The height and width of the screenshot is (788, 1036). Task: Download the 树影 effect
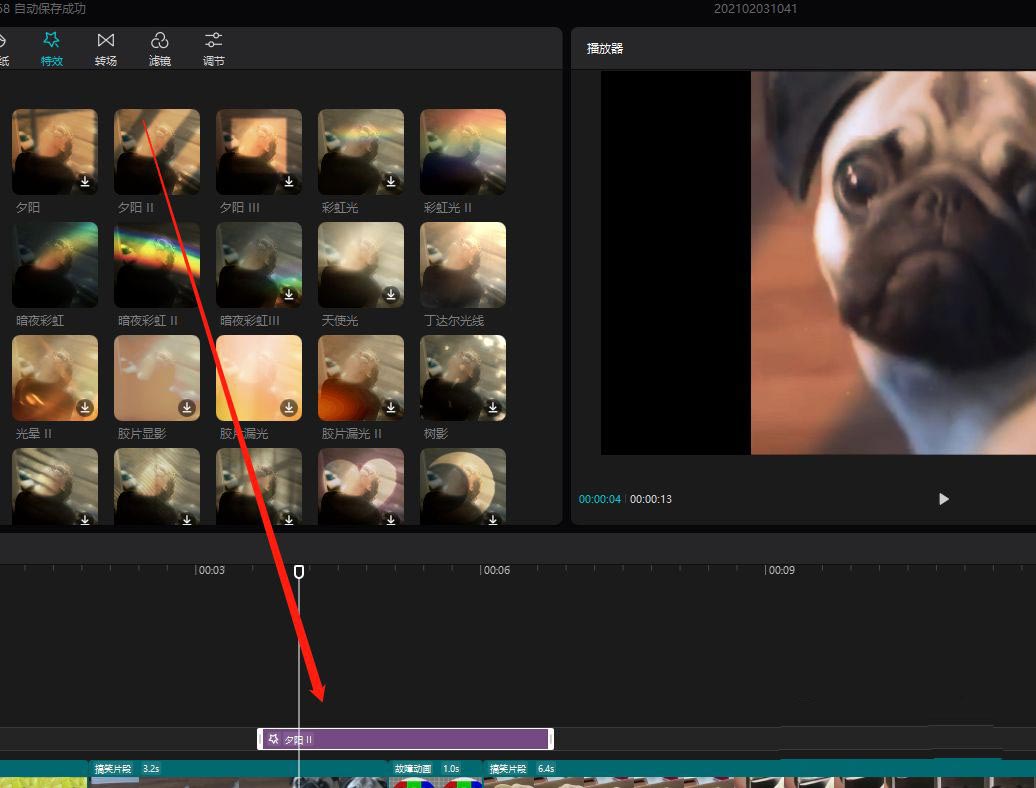point(493,408)
